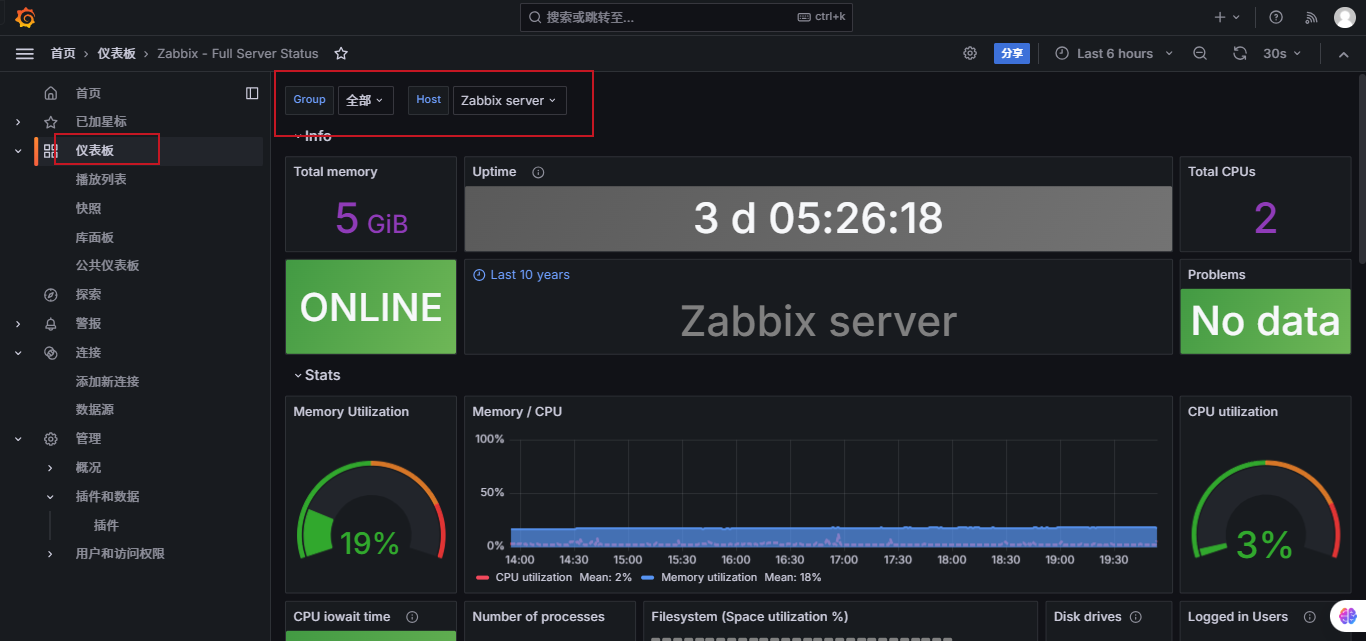Click the ONLINE status panel
Screen dimensions: 1366x641
371,307
